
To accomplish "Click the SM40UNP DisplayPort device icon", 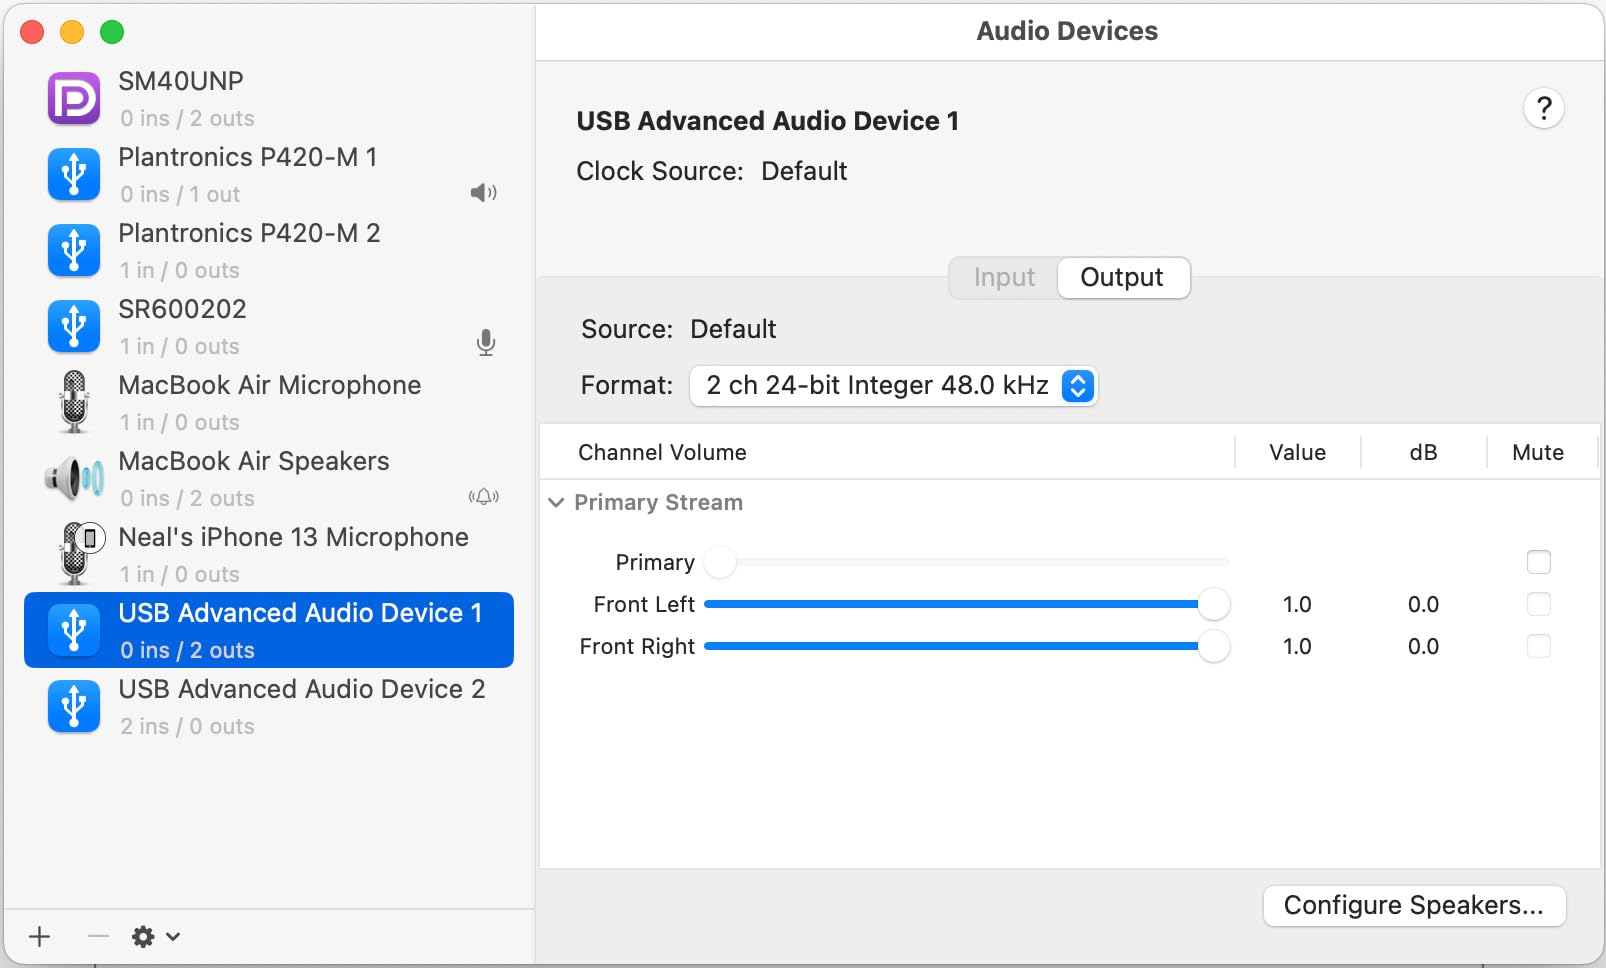I will coord(74,99).
